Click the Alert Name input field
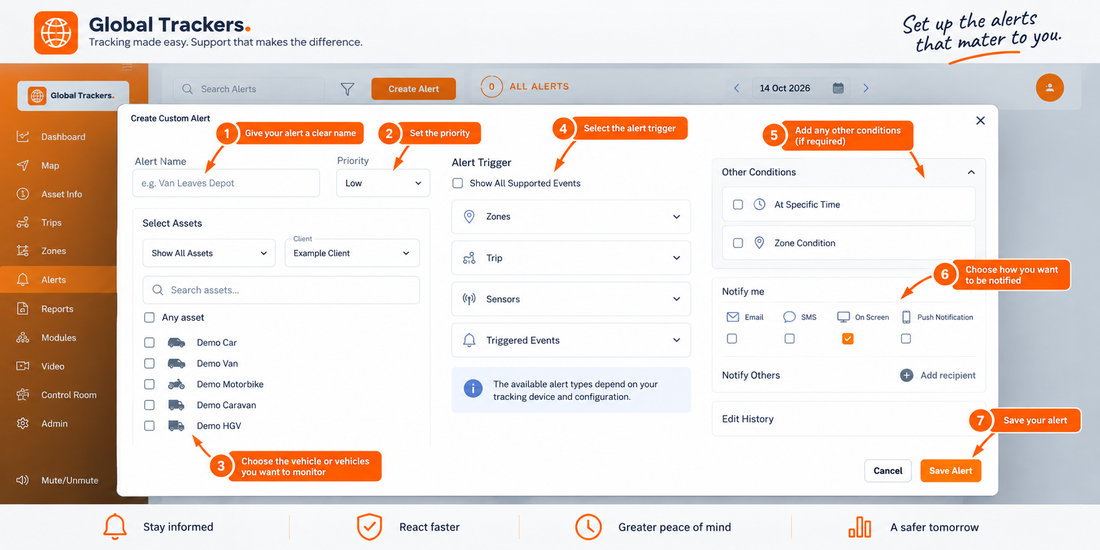The height and width of the screenshot is (550, 1100). click(x=226, y=183)
